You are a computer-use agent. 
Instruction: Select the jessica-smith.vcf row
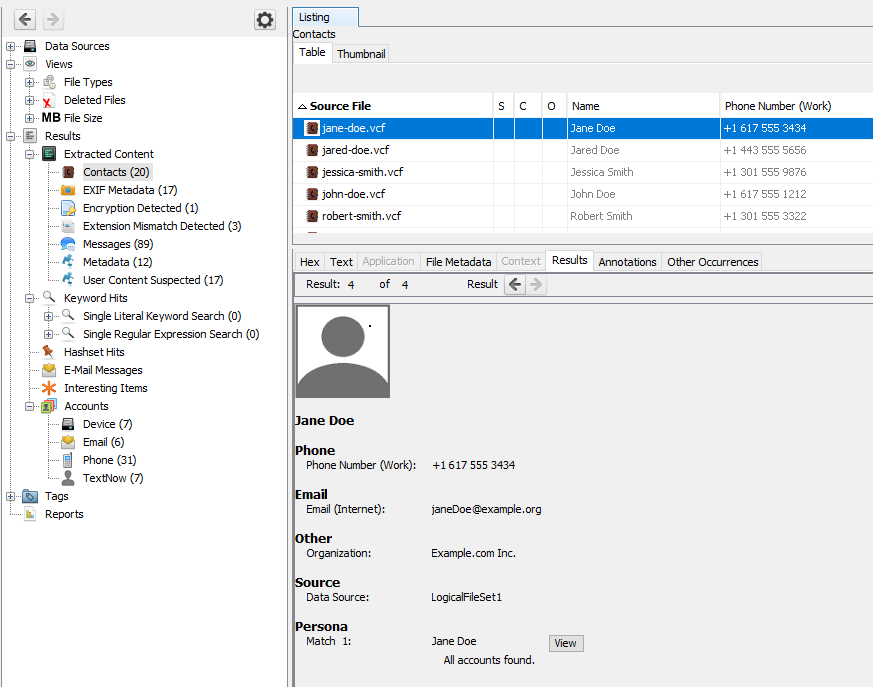[x=362, y=172]
